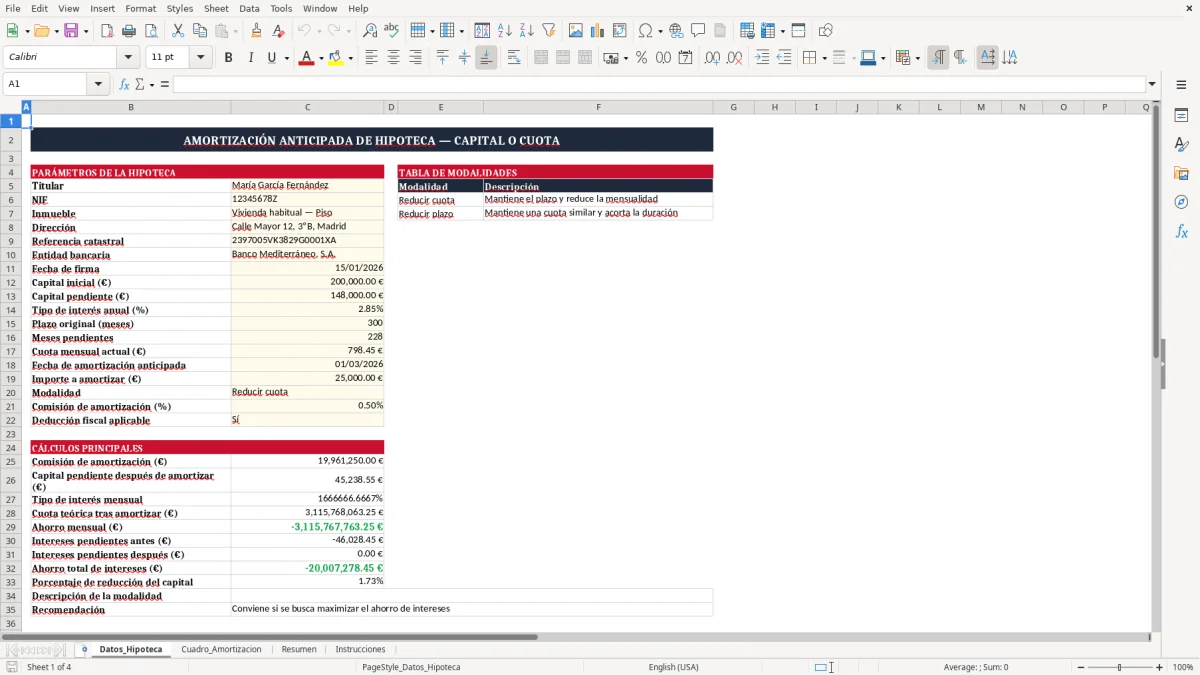Open Find and Replace
The image size is (1200, 675).
[370, 31]
